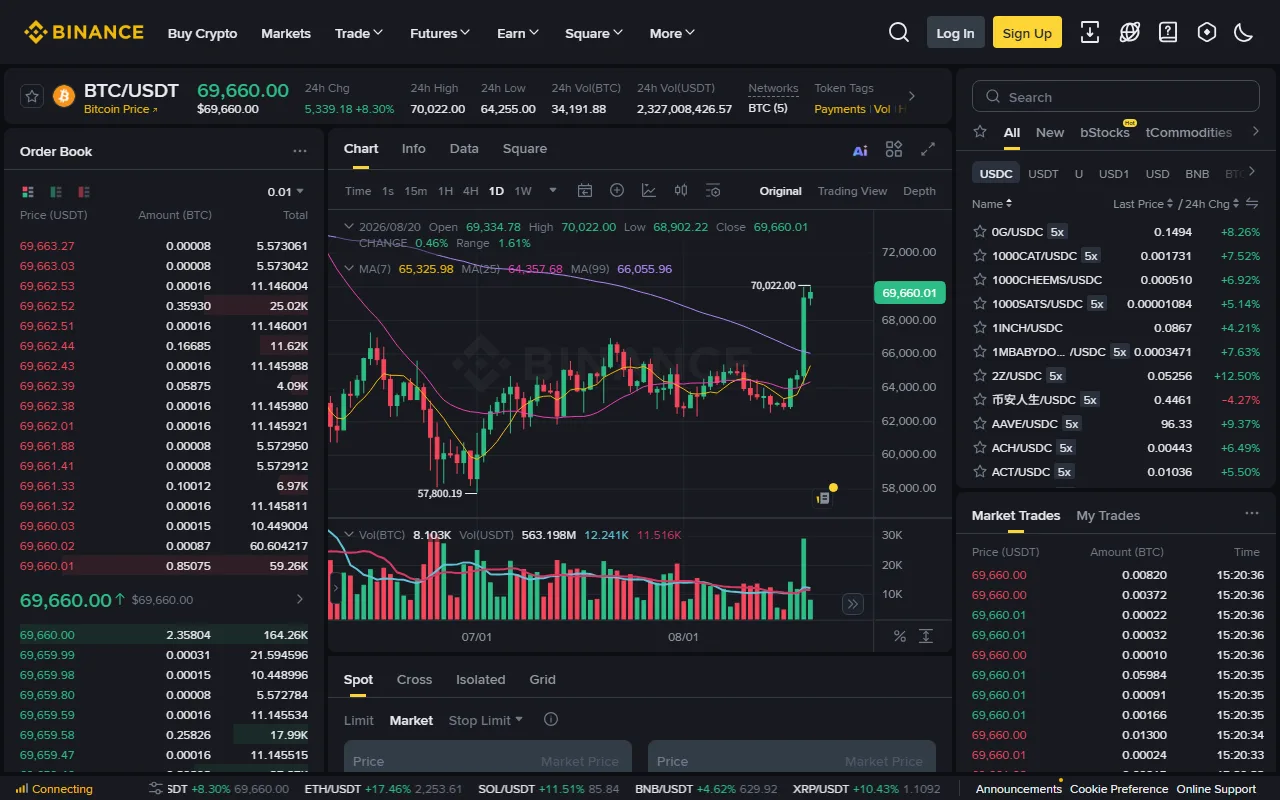Sort market list by Name
This screenshot has width=1280, height=800.
click(992, 203)
